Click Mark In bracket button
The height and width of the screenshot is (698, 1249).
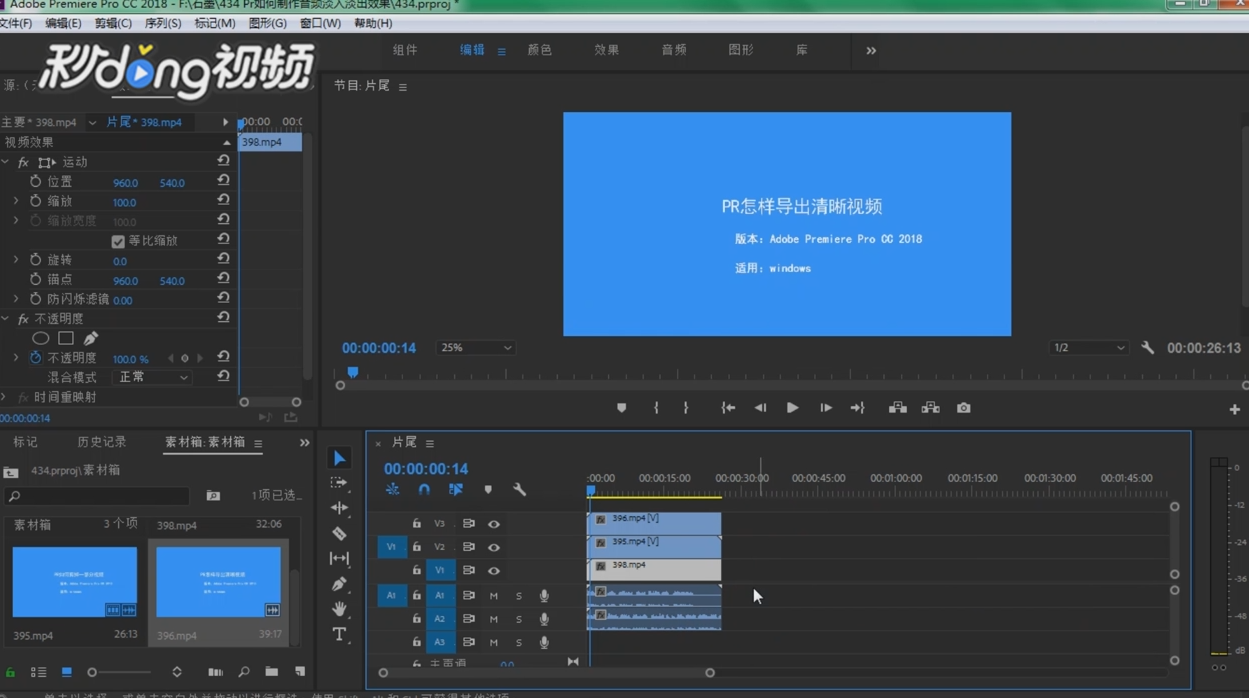click(656, 408)
